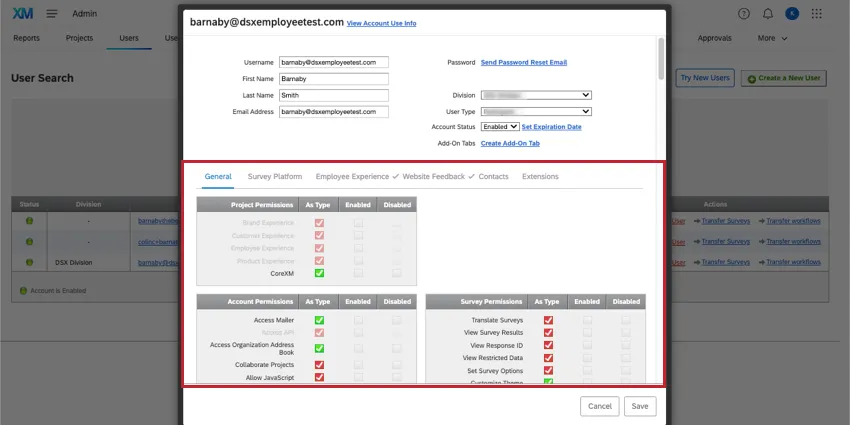Toggle CoreXM As Type checkbox
The height and width of the screenshot is (425, 850).
[x=319, y=272]
